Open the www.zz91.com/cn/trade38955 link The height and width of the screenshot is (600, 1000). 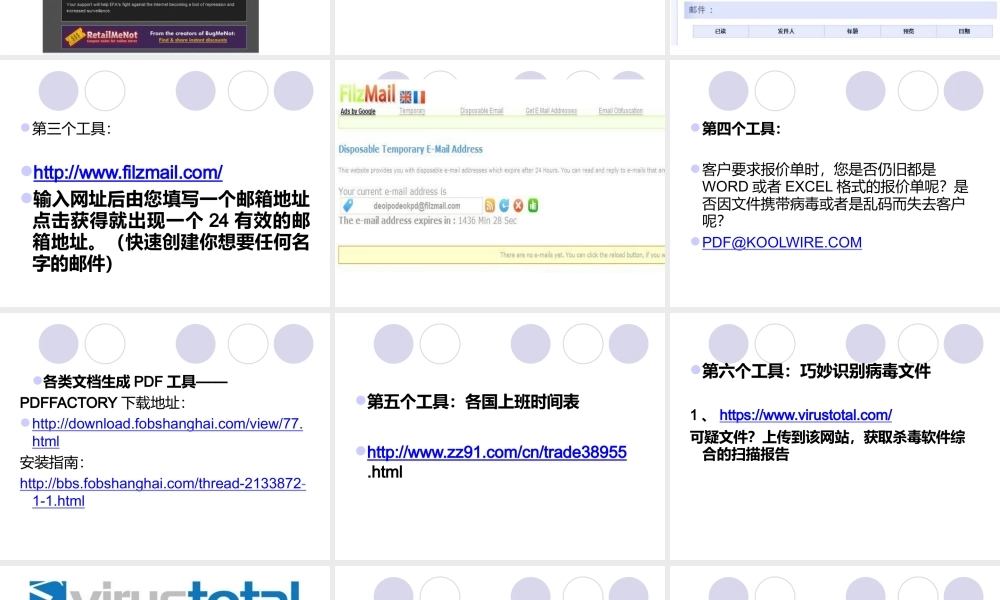tap(497, 452)
